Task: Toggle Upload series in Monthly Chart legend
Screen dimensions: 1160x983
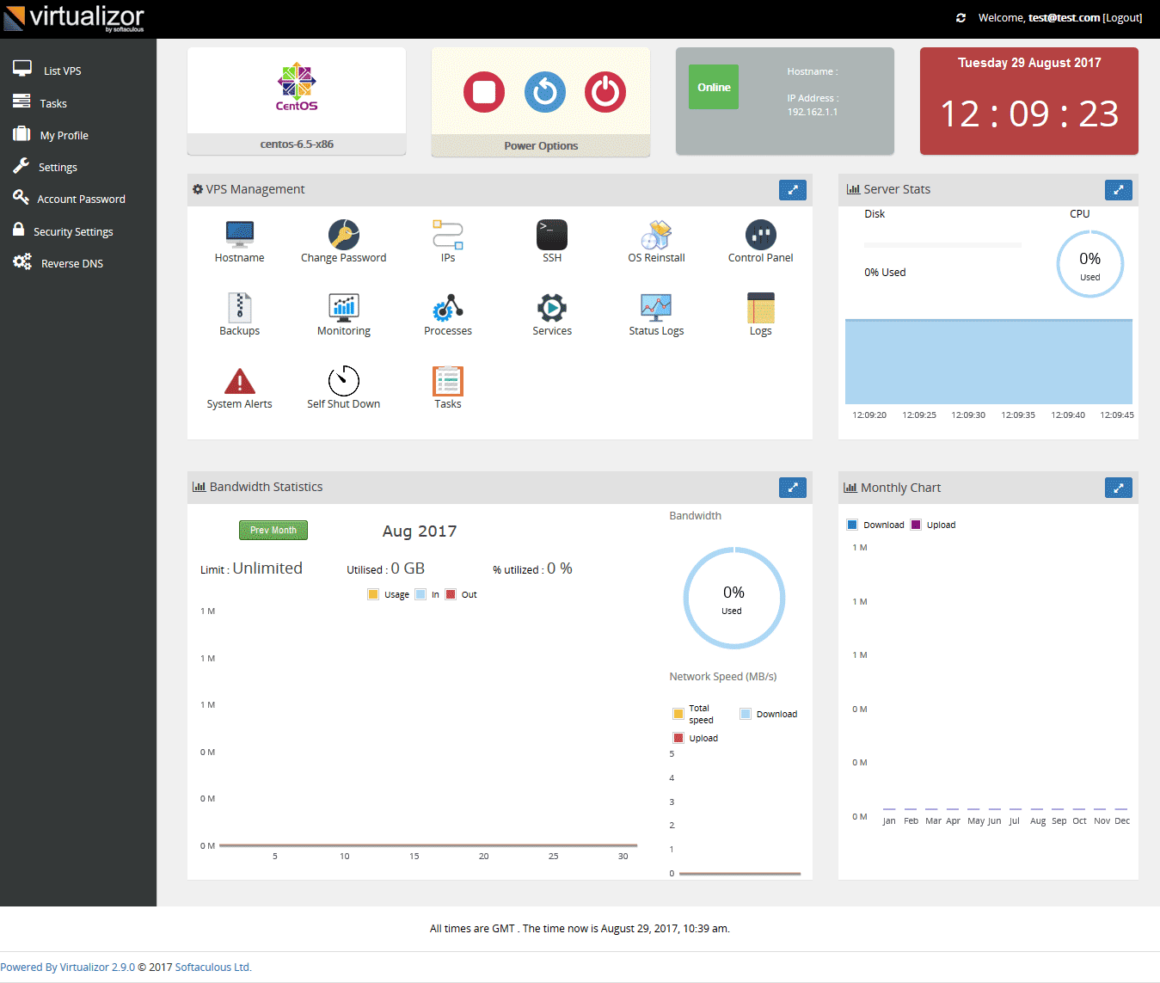Action: [x=933, y=524]
